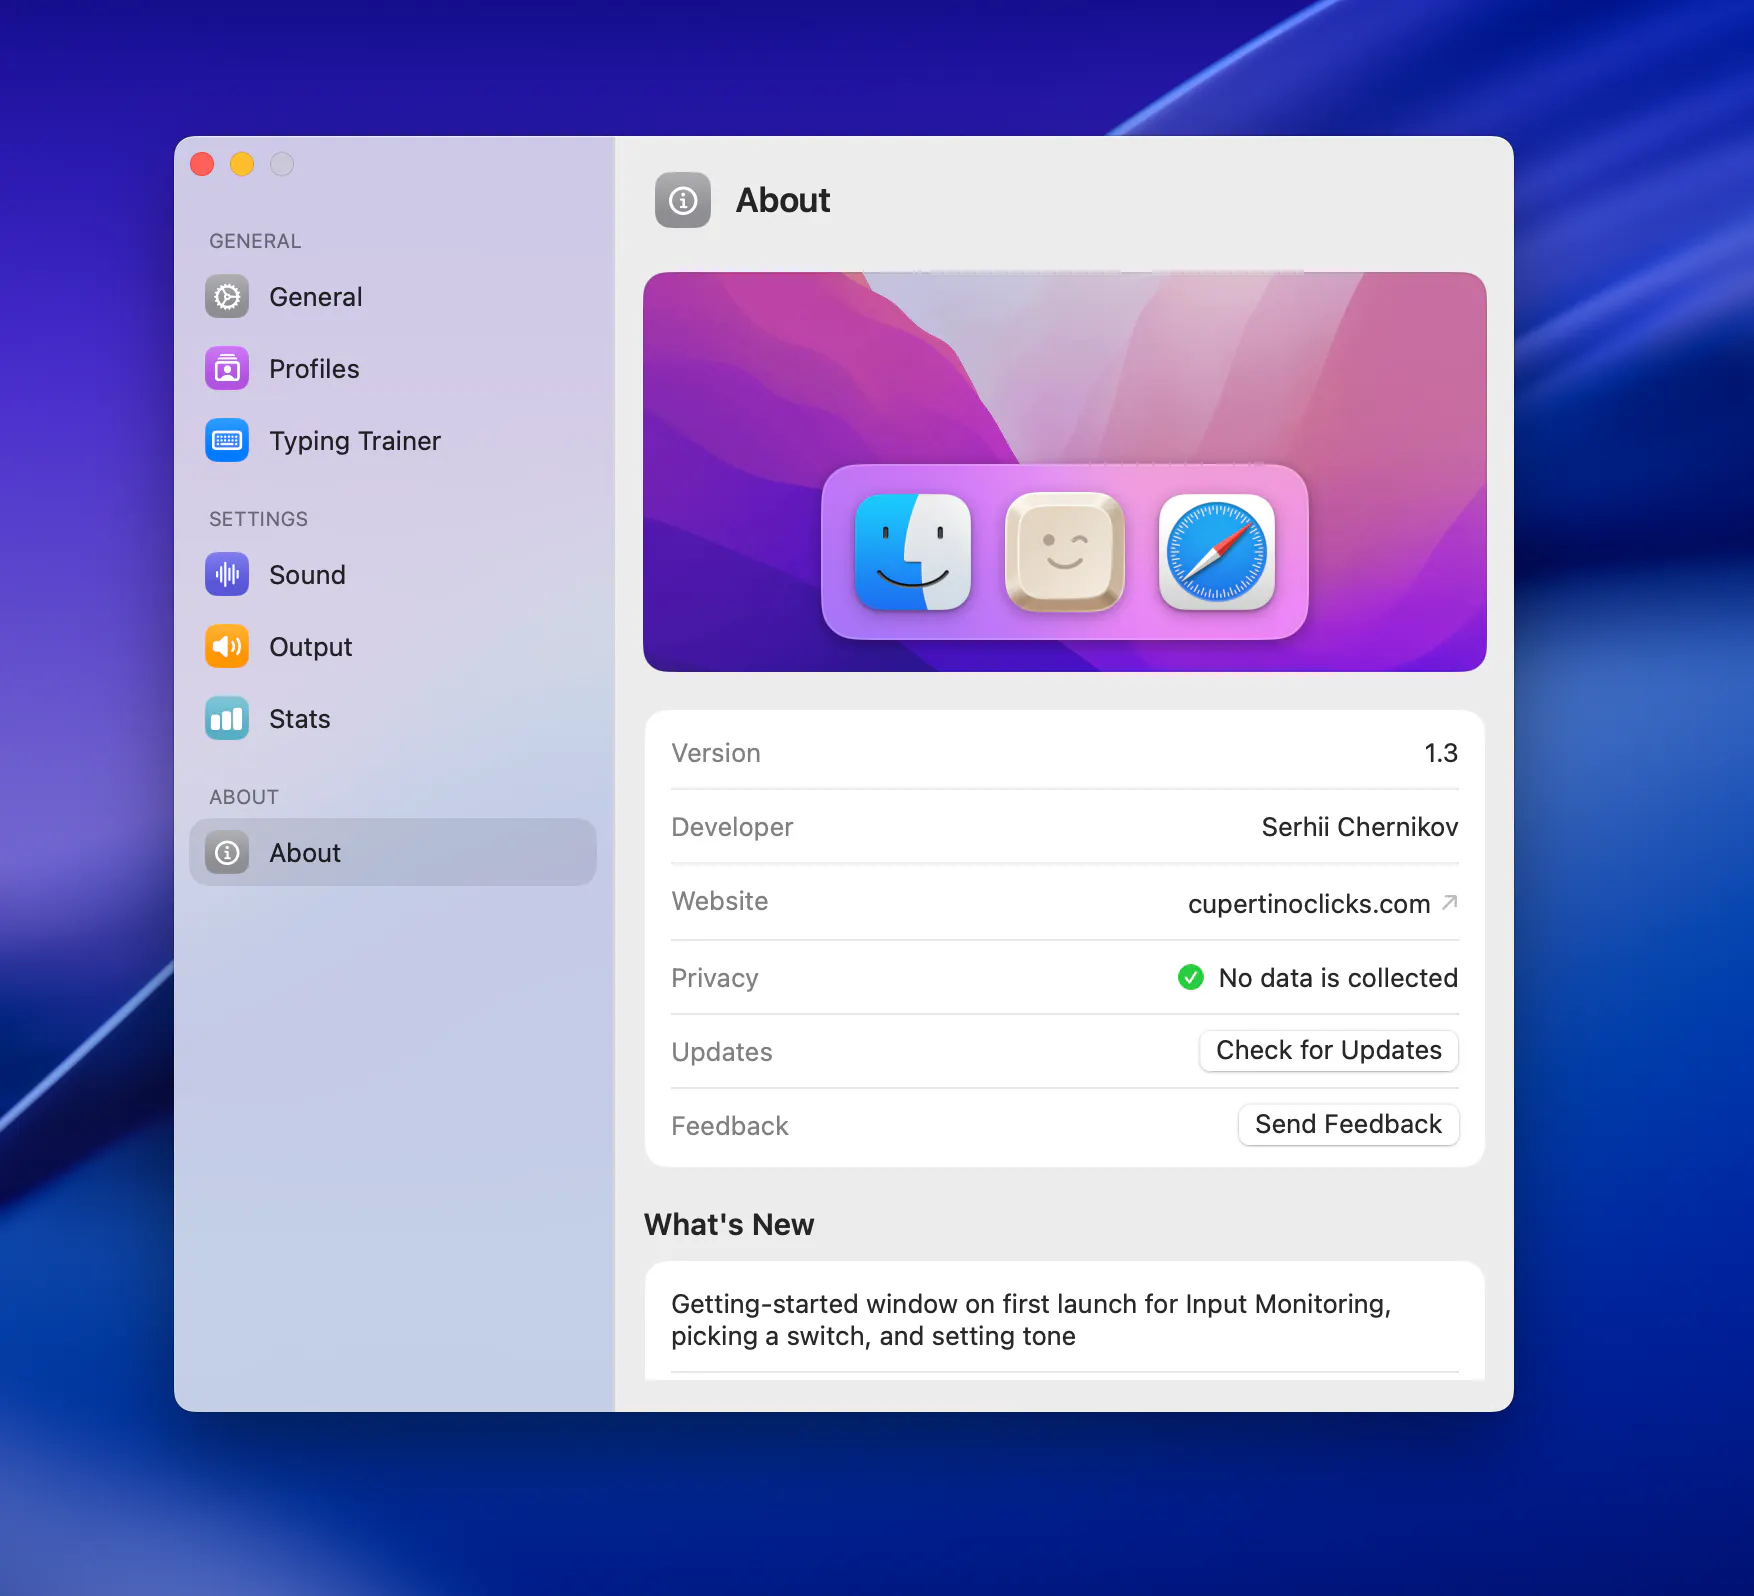Click the Version row label
The height and width of the screenshot is (1596, 1754).
pyautogui.click(x=716, y=753)
